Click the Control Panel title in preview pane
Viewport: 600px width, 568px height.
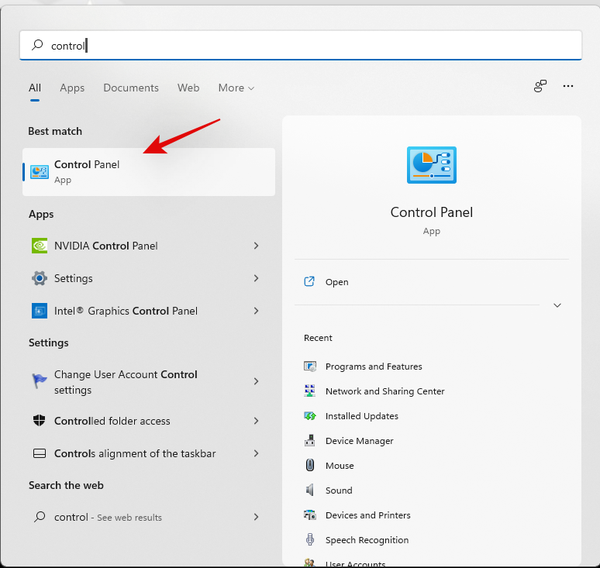[432, 212]
